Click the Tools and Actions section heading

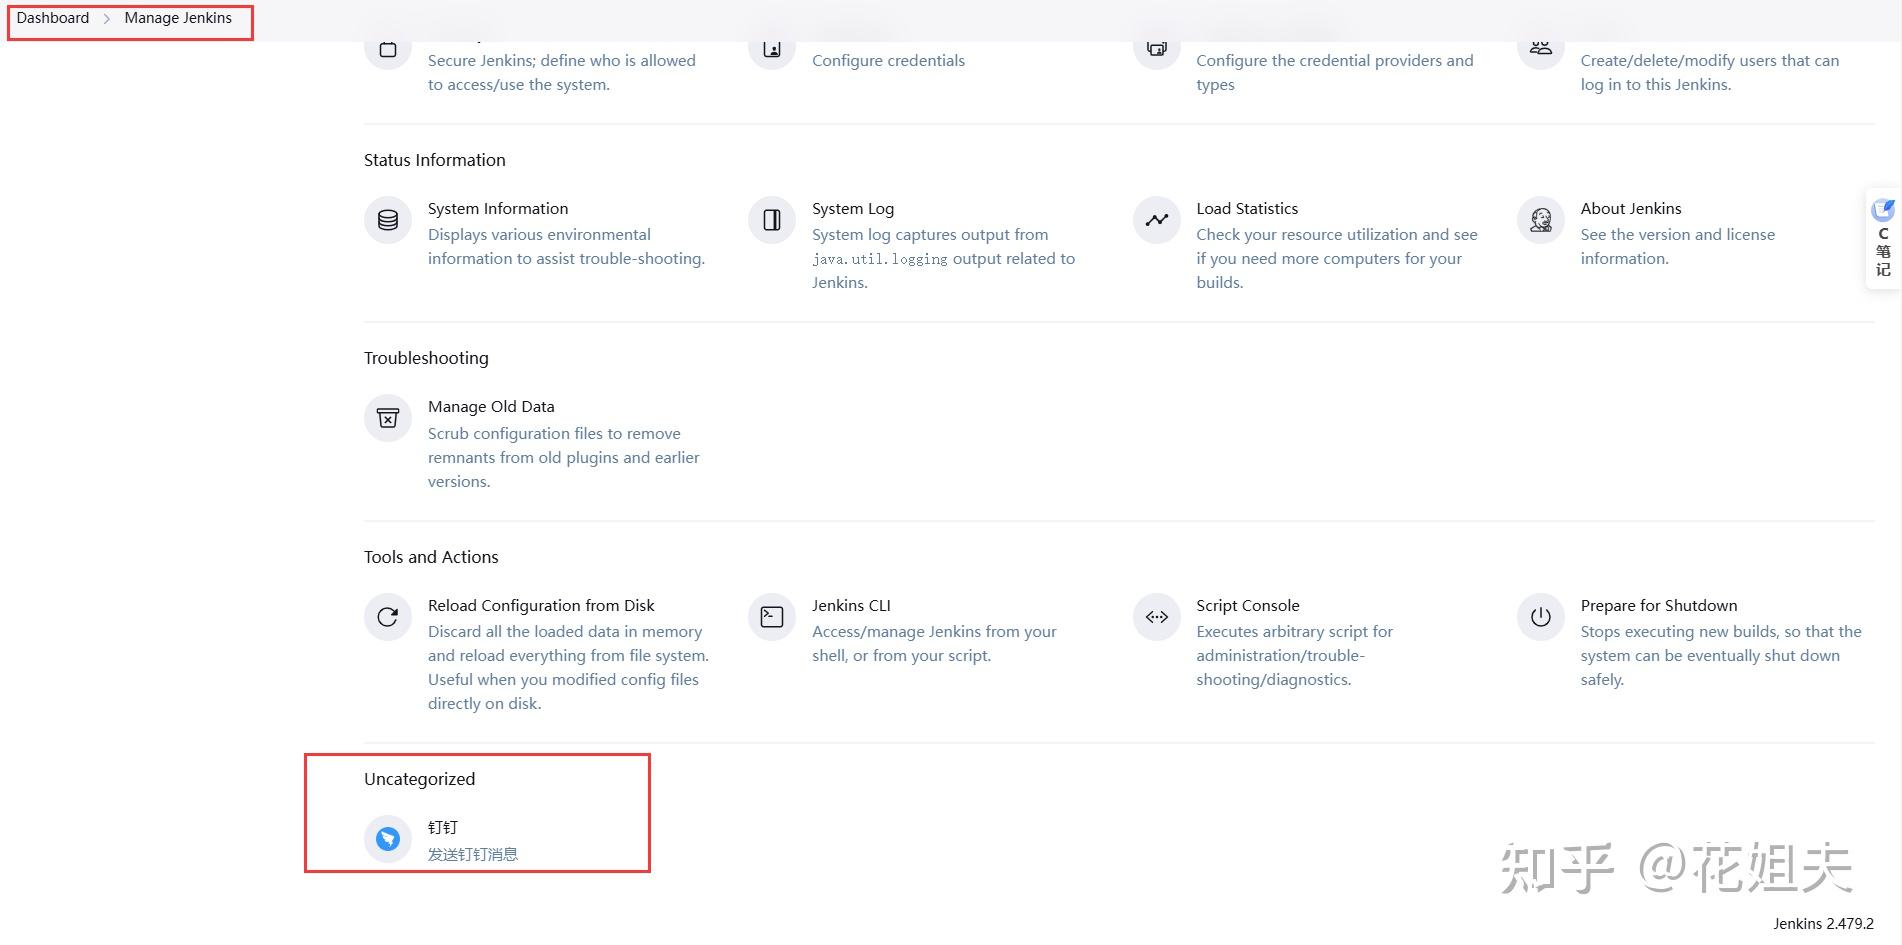pos(431,557)
